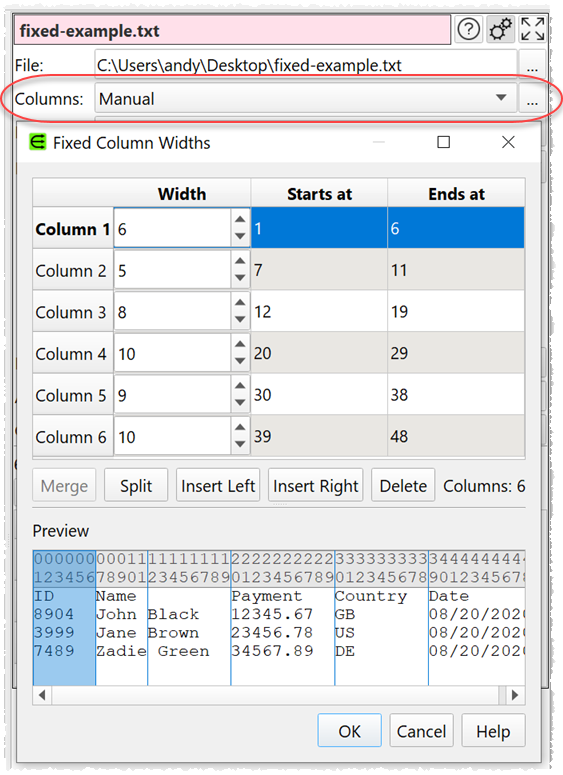The height and width of the screenshot is (775, 563).
Task: Click the fixed-example.txt title field
Action: (233, 30)
